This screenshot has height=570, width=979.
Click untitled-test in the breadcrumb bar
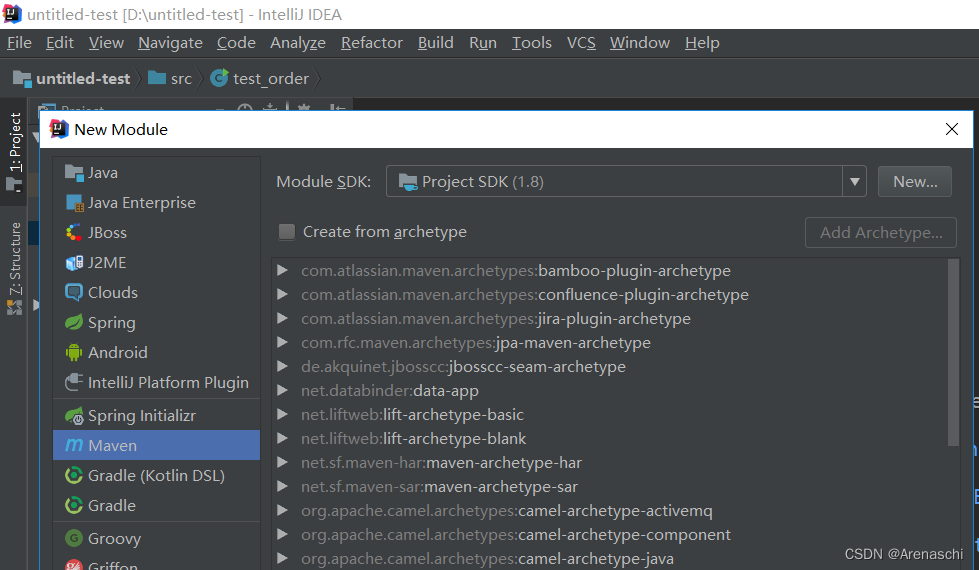[83, 79]
